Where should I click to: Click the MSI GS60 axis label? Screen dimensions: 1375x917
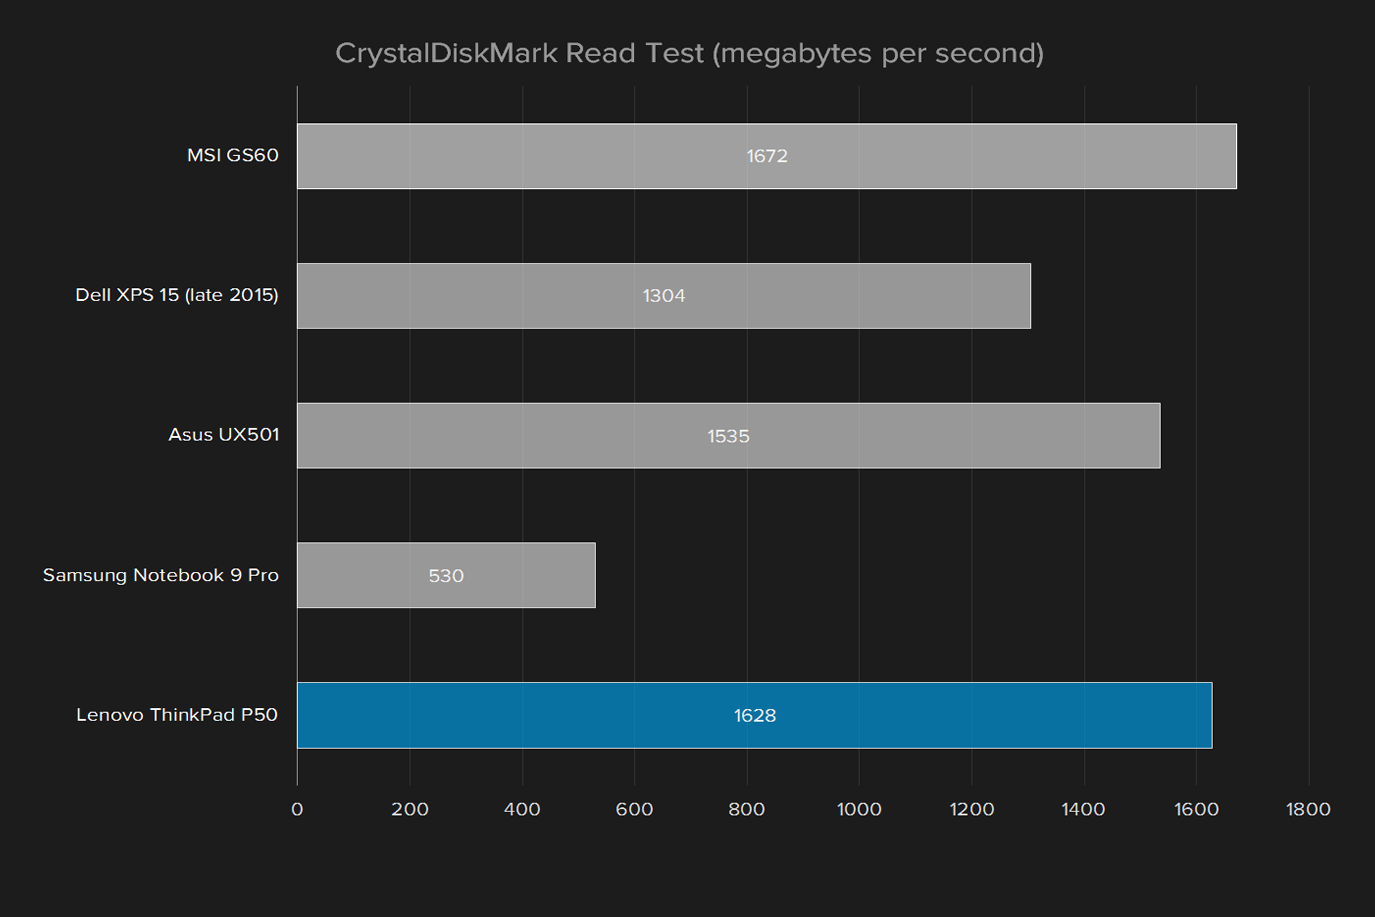pos(233,155)
